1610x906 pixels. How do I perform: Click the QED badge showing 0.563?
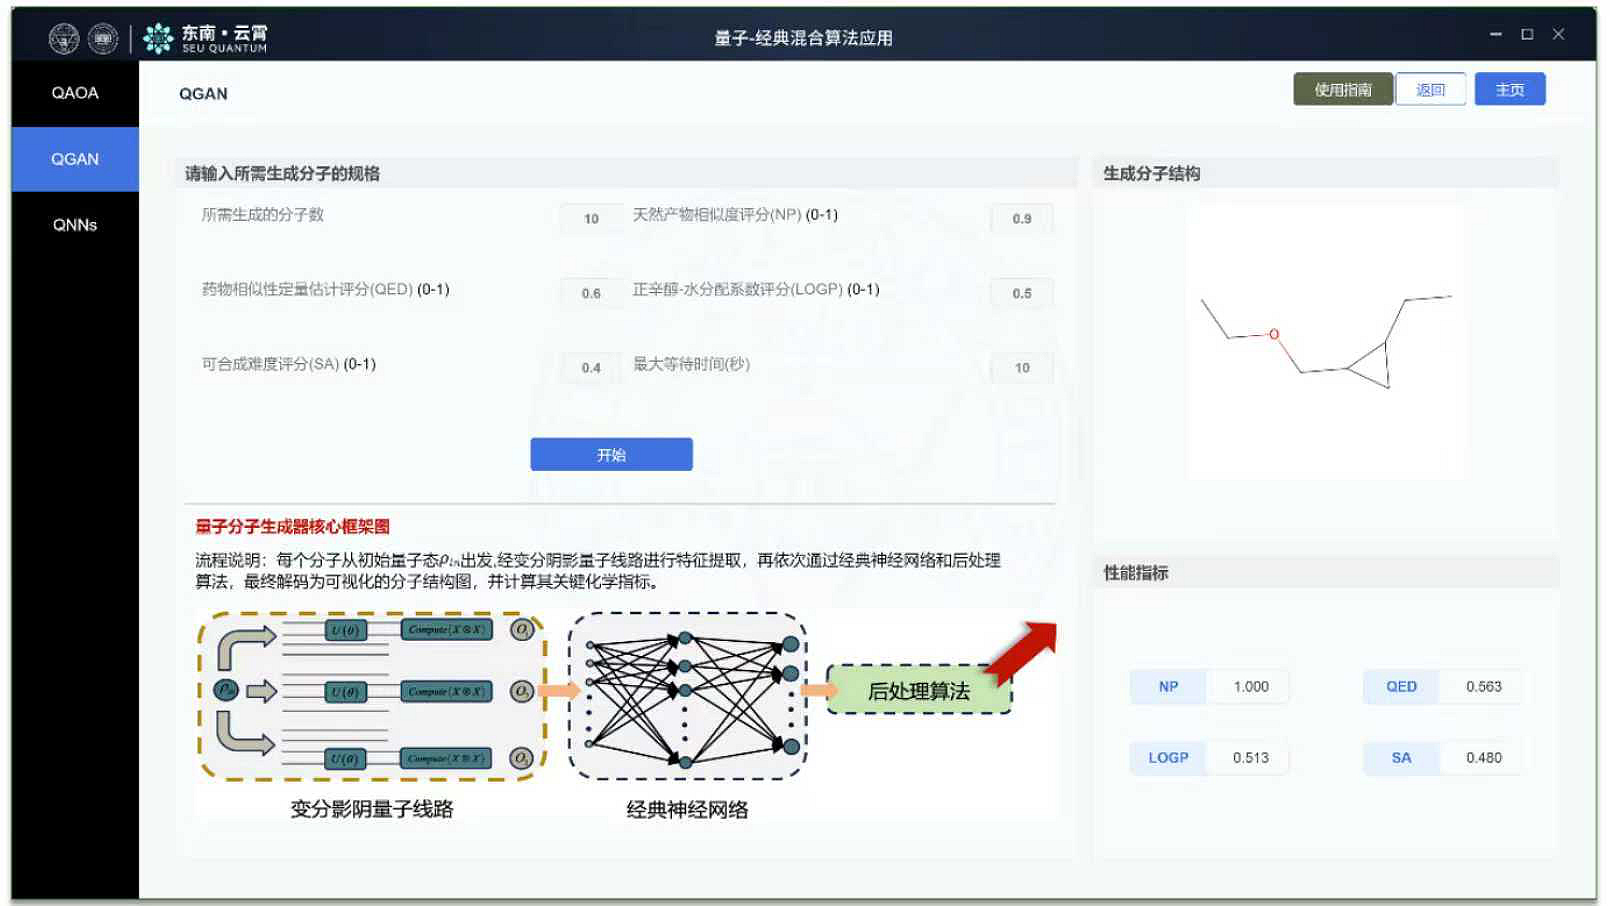pyautogui.click(x=1401, y=687)
